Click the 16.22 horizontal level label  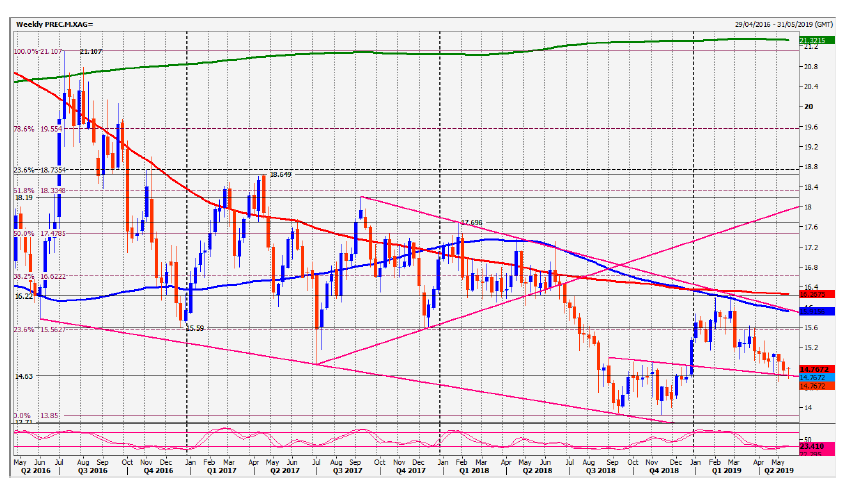tap(23, 296)
